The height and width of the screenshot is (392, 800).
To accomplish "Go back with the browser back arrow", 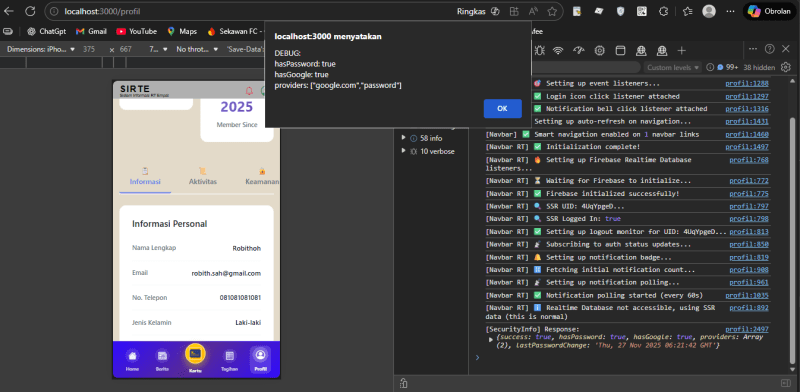I will [9, 11].
